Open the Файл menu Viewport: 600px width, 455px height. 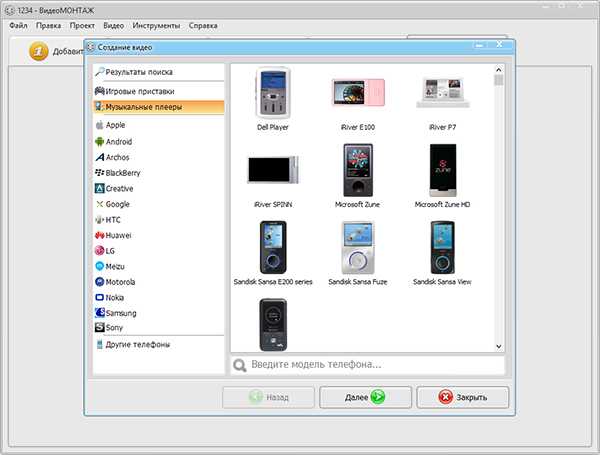point(18,26)
